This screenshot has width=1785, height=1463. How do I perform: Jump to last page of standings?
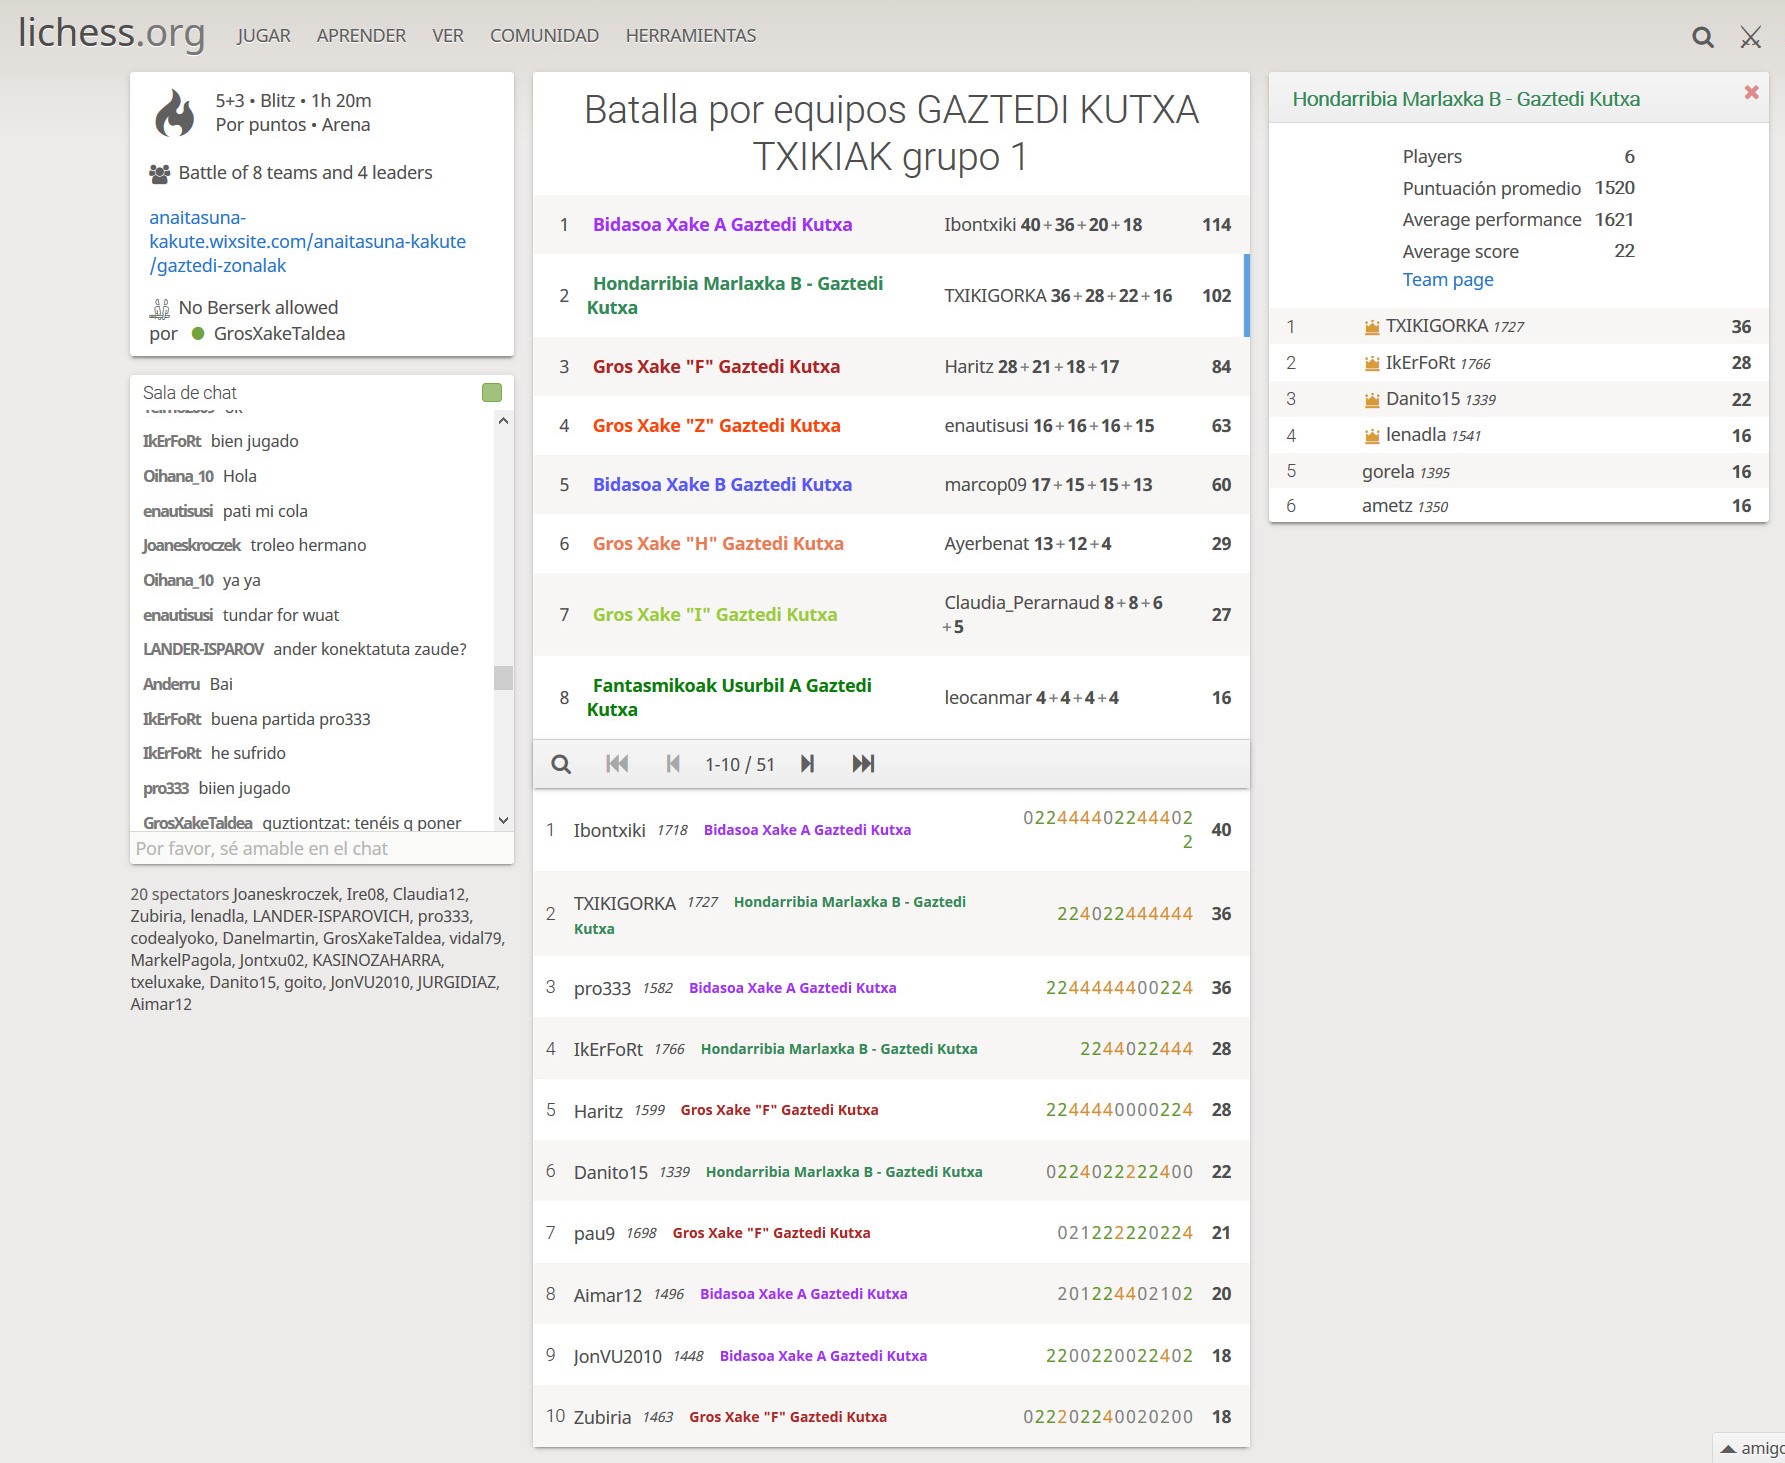[x=863, y=764]
